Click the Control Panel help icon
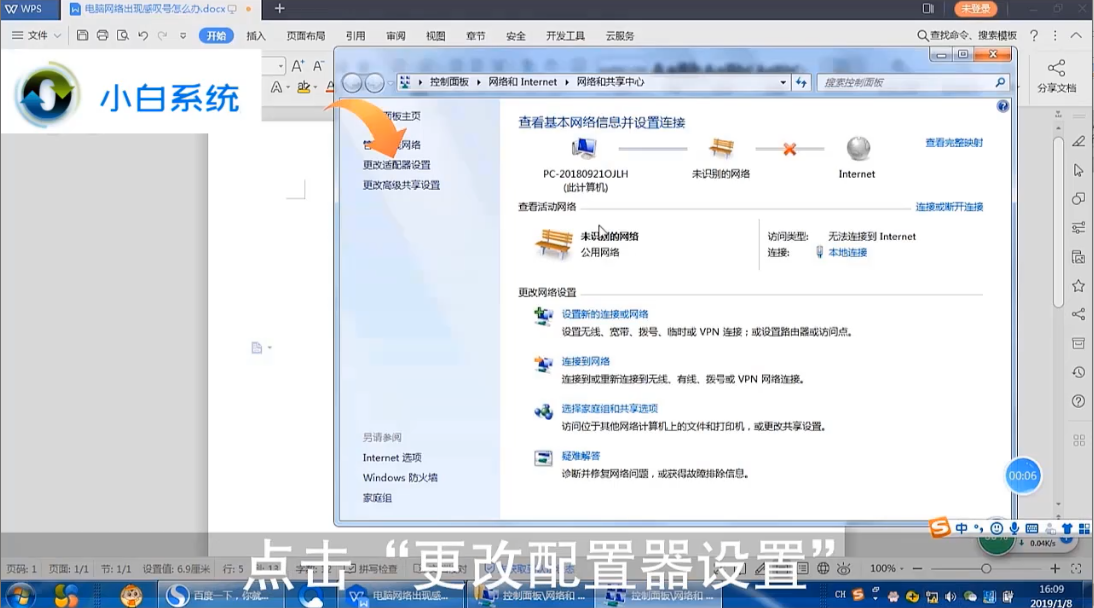 [x=1003, y=106]
